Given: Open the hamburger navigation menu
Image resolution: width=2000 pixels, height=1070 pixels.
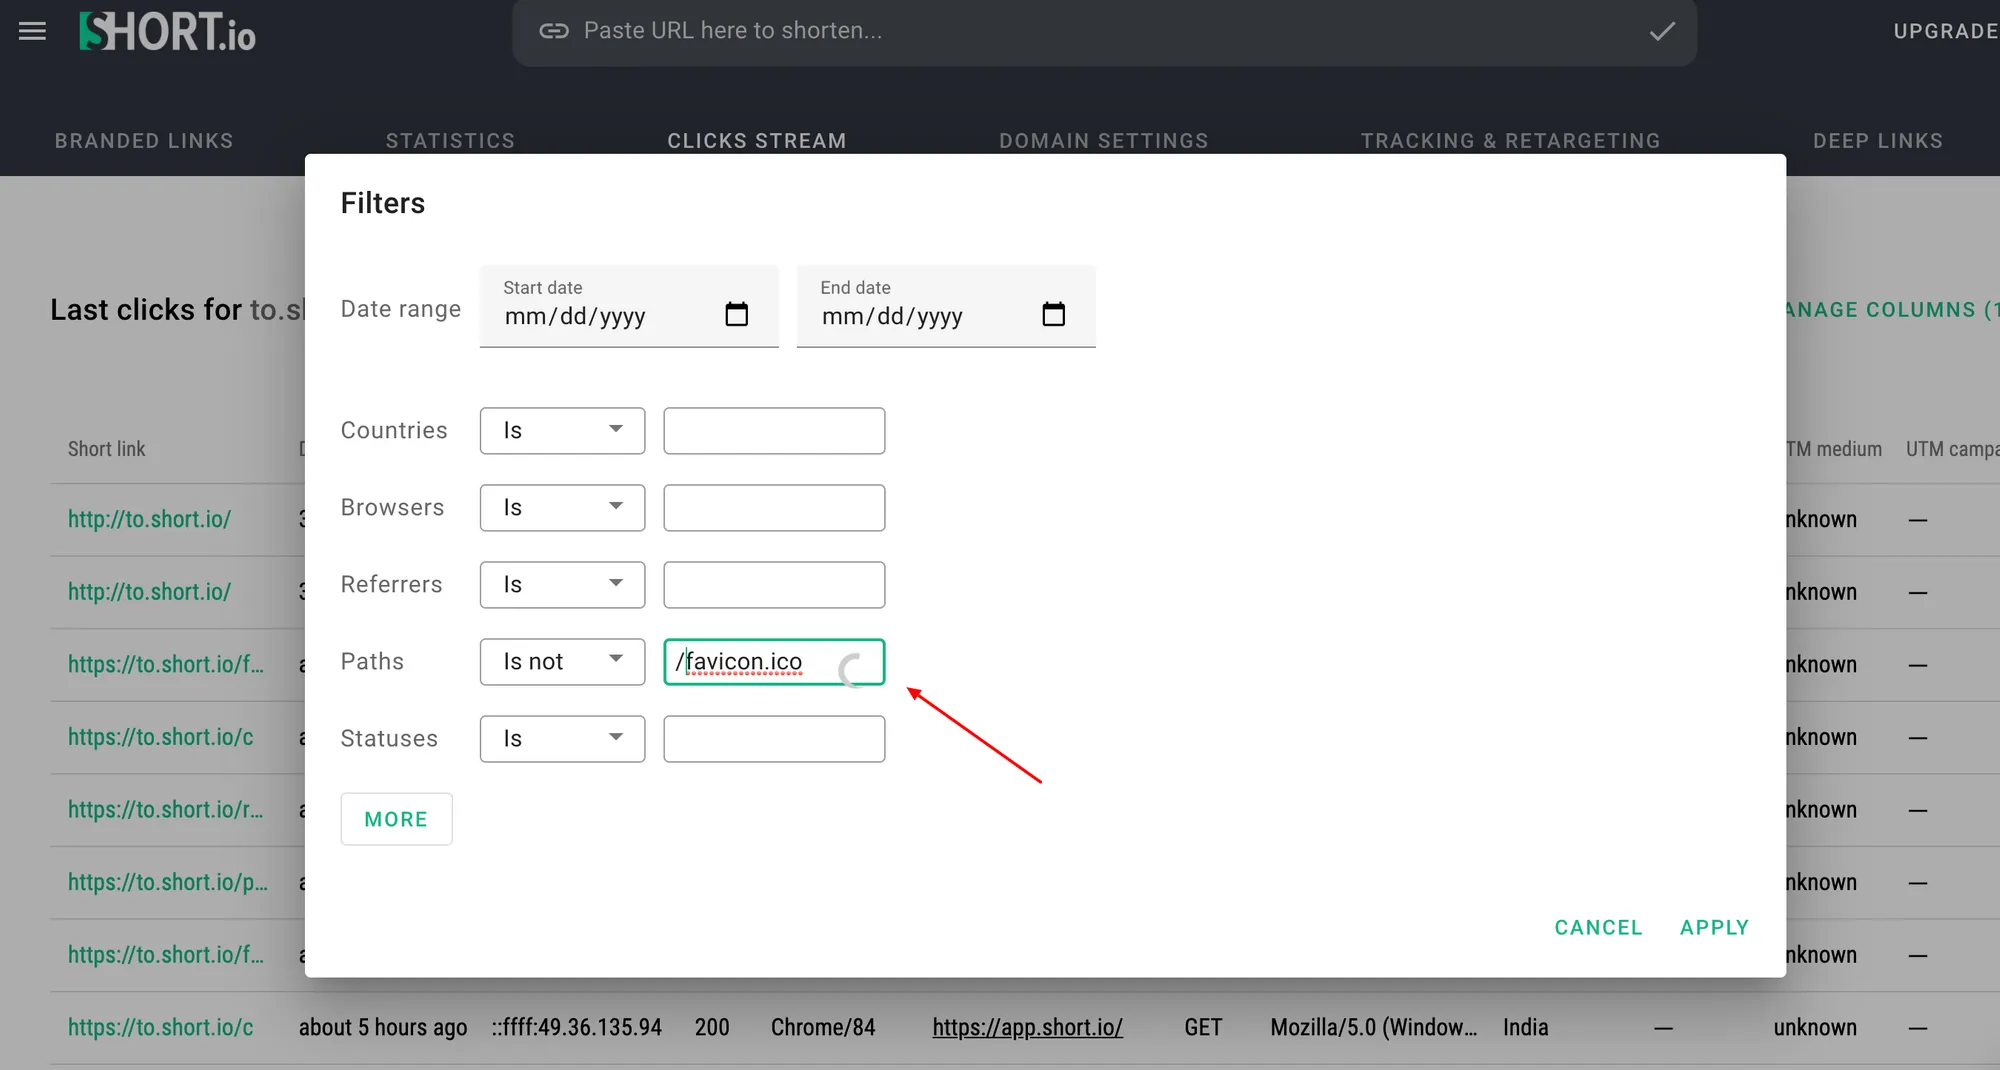Looking at the screenshot, I should [32, 31].
